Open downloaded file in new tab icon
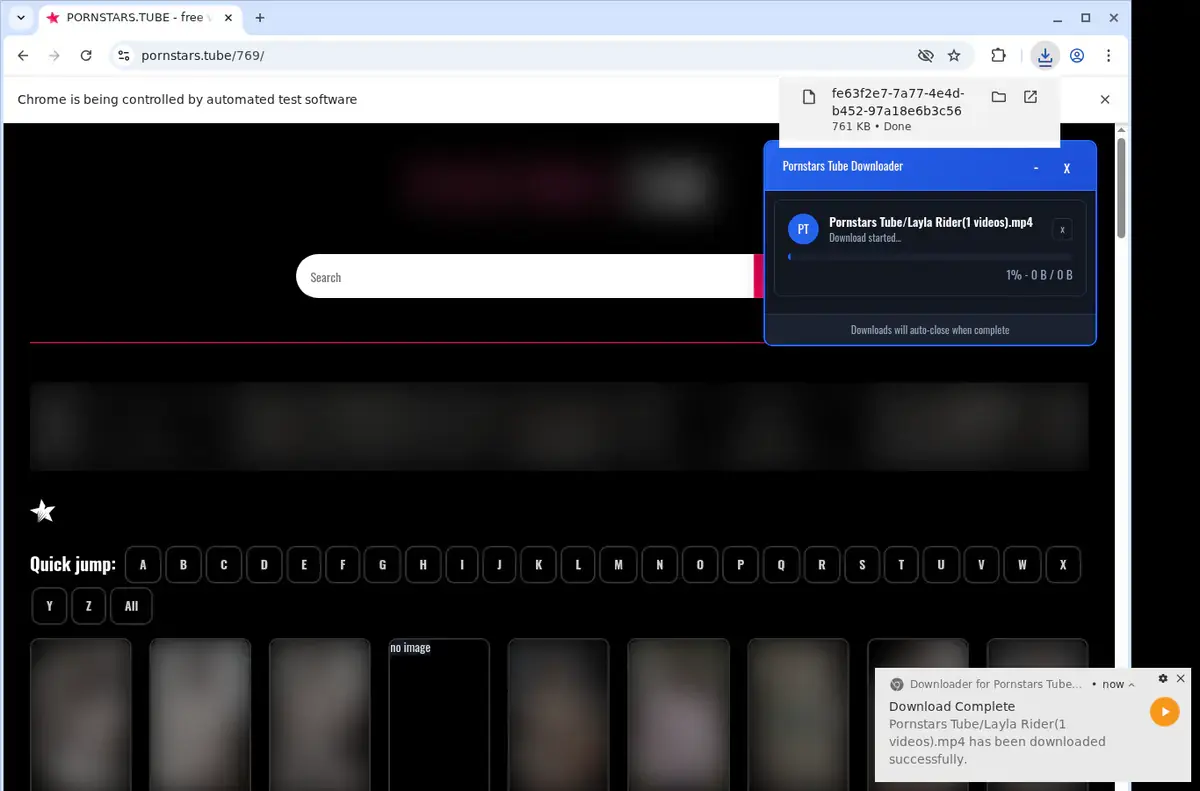 point(1030,97)
